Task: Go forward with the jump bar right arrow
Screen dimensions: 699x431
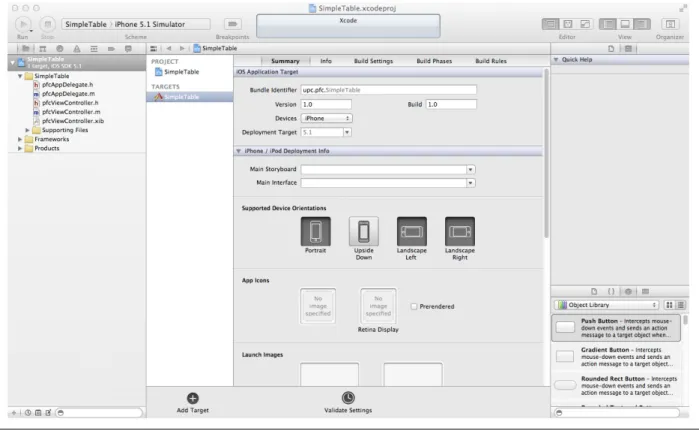Action: (x=181, y=49)
